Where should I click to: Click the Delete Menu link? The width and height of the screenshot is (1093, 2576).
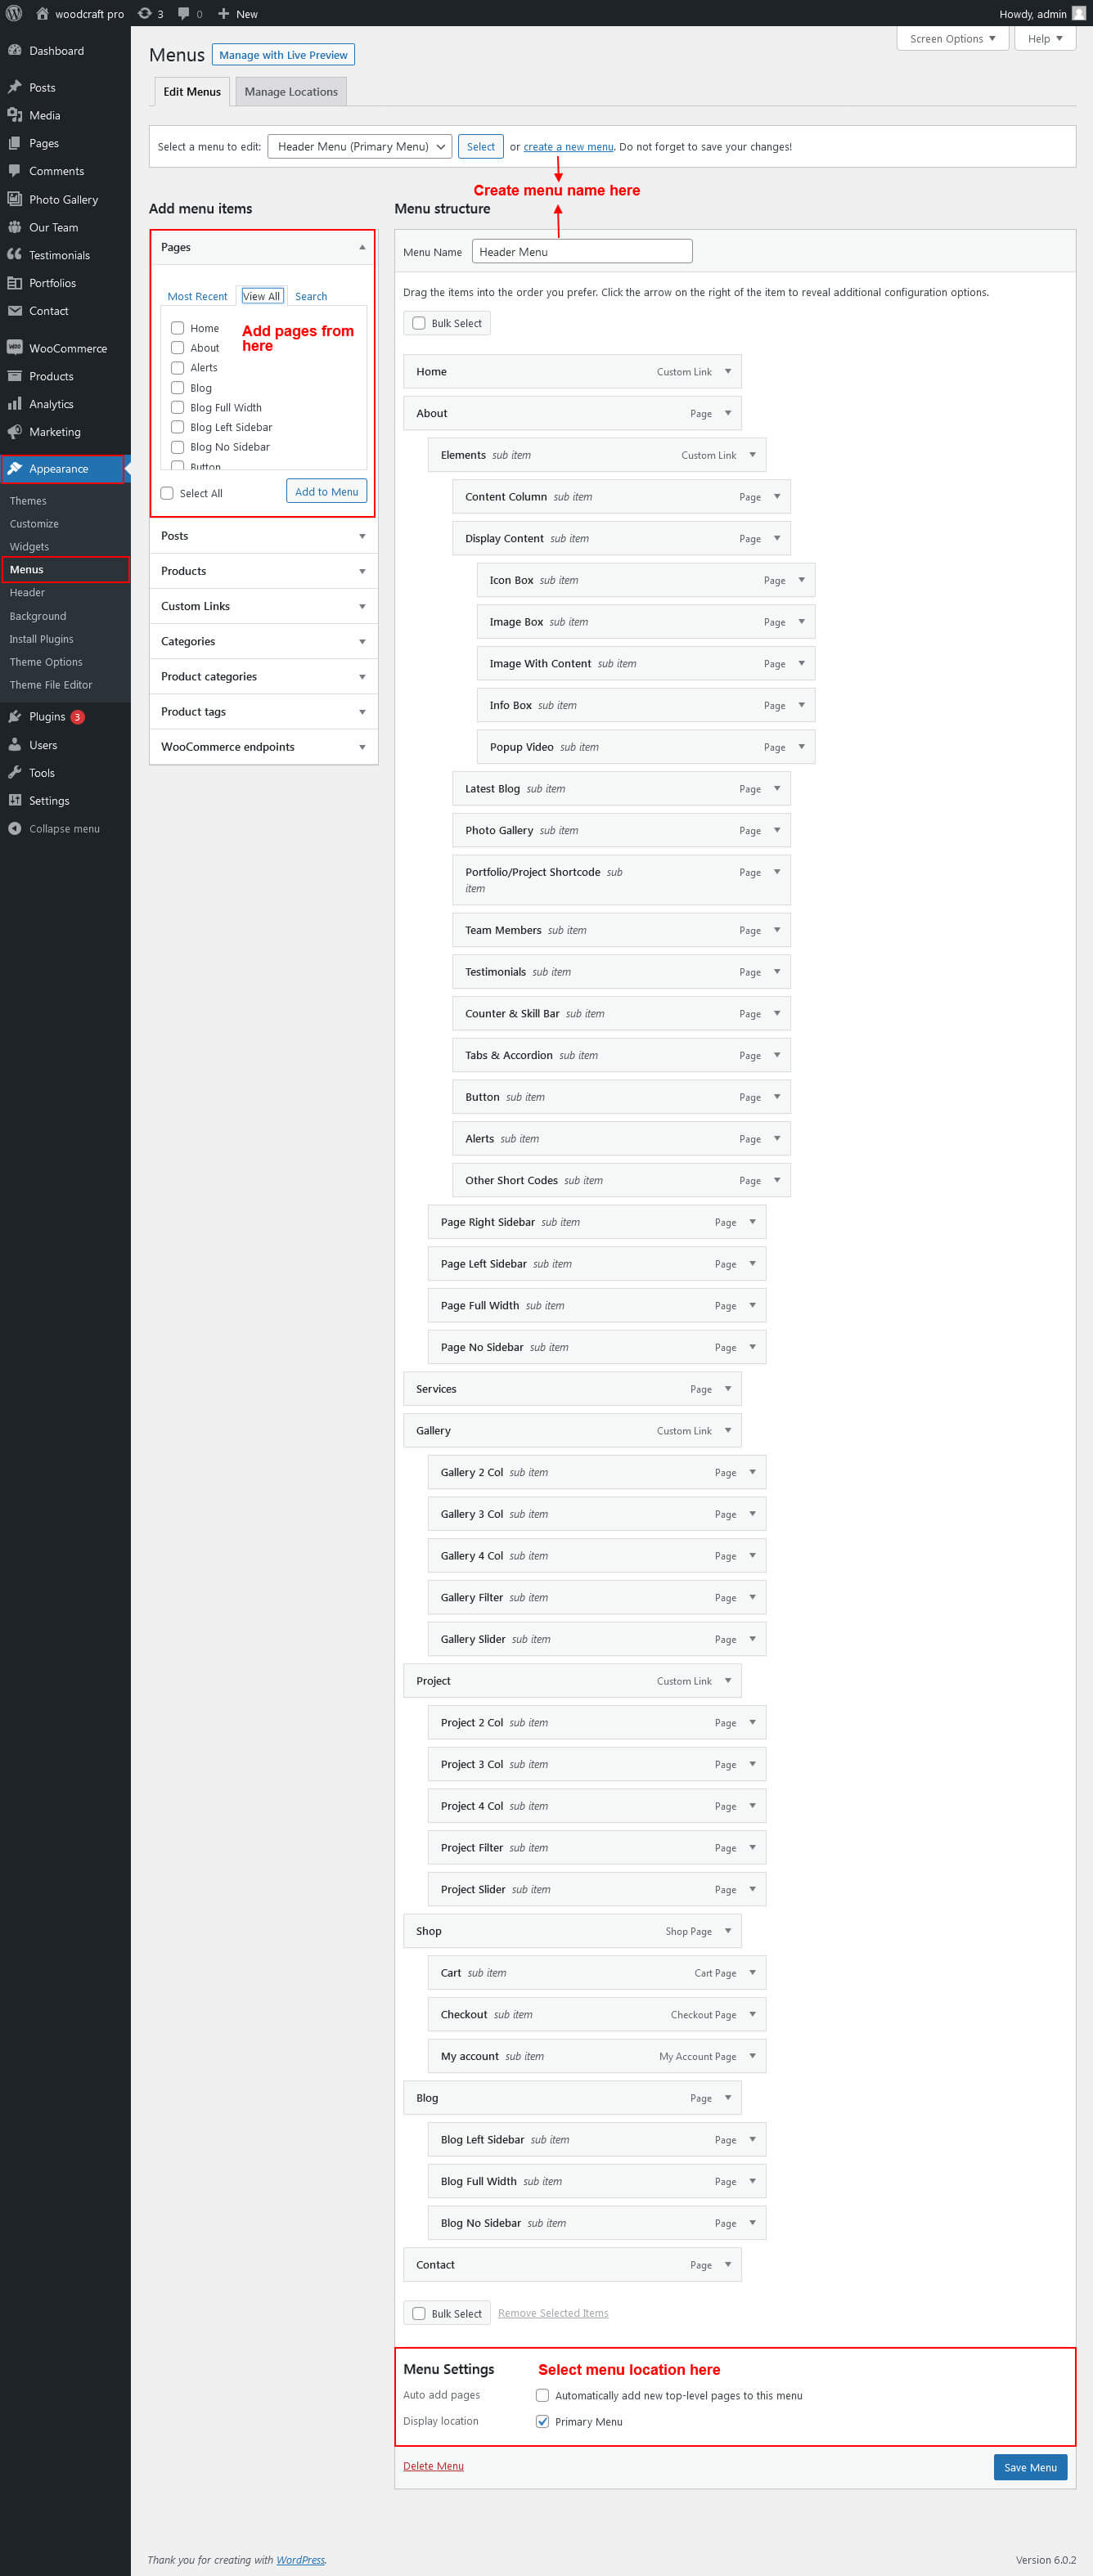(x=433, y=2465)
